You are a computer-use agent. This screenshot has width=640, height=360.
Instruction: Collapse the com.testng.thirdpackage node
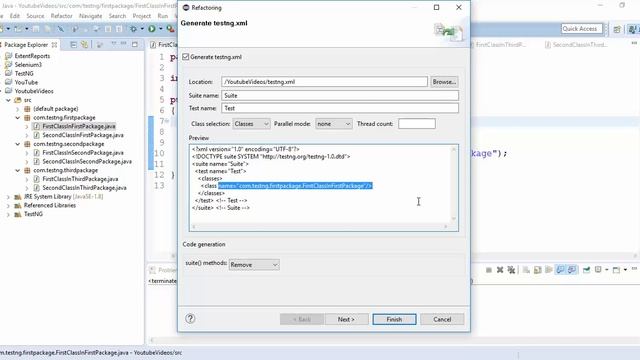coord(18,170)
